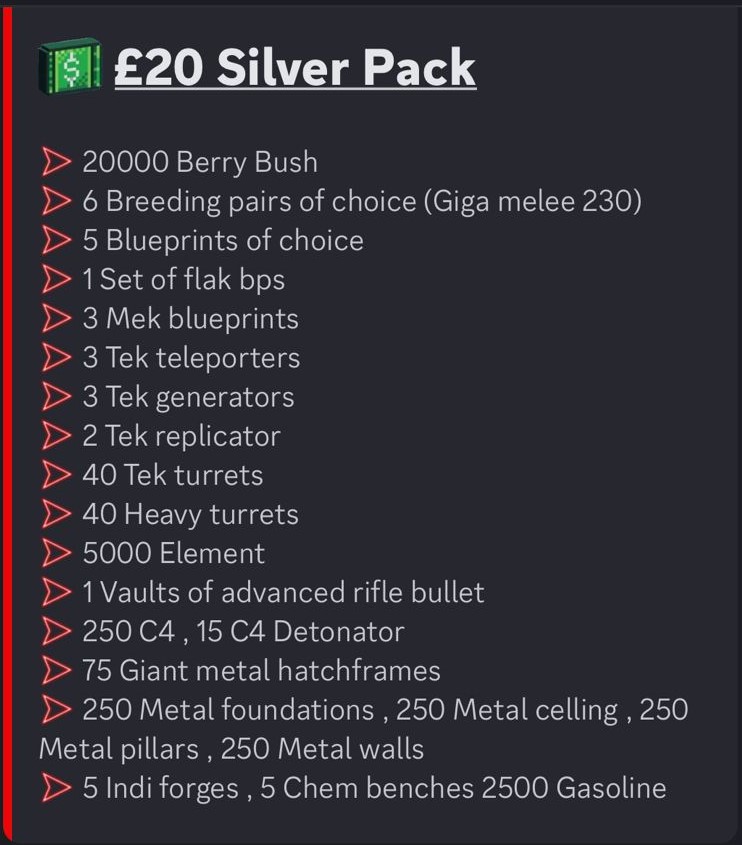Click the arrow next to 5 Blueprints of choice
This screenshot has width=742, height=845.
[x=56, y=240]
